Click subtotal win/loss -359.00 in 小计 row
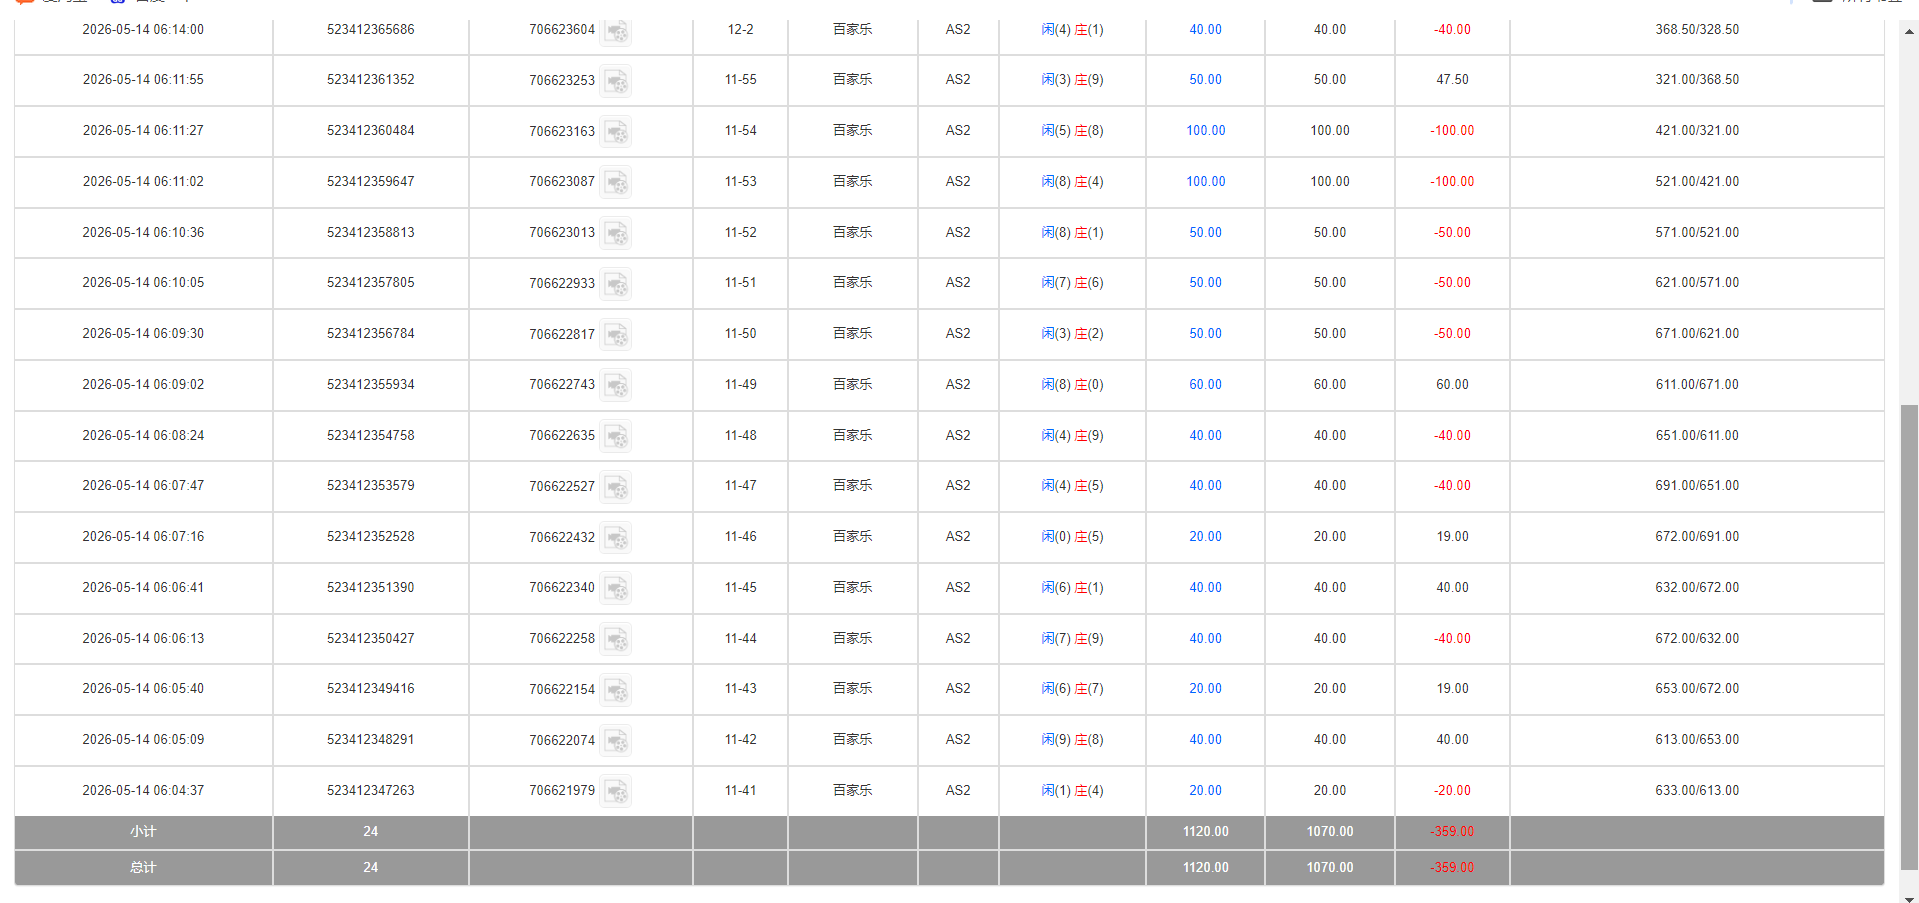 (1452, 832)
